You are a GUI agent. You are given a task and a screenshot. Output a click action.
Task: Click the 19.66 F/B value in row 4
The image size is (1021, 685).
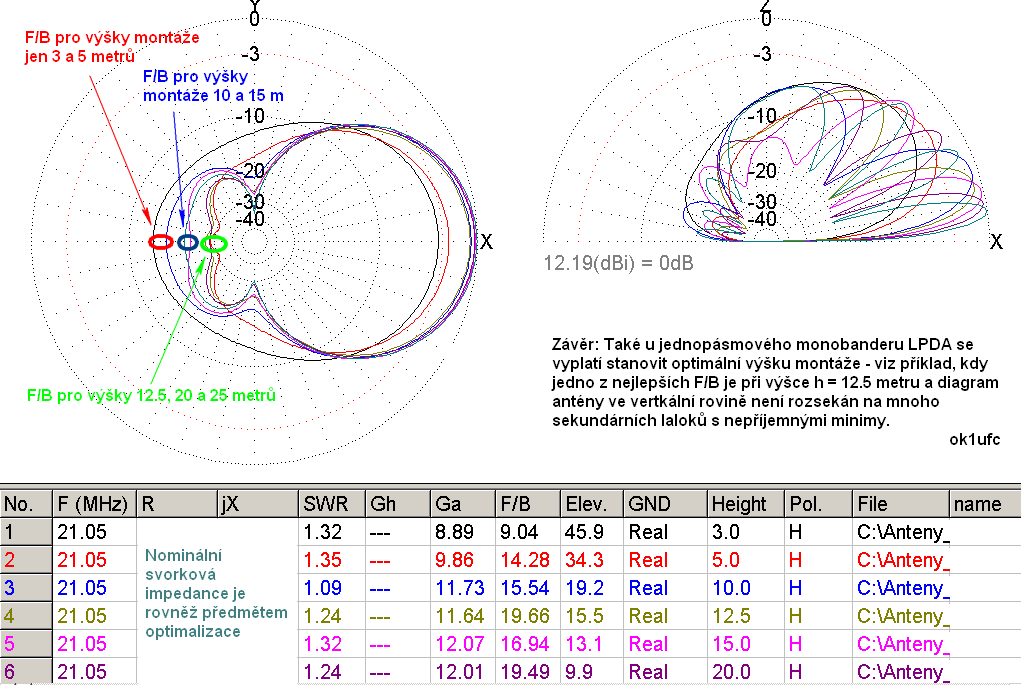524,616
